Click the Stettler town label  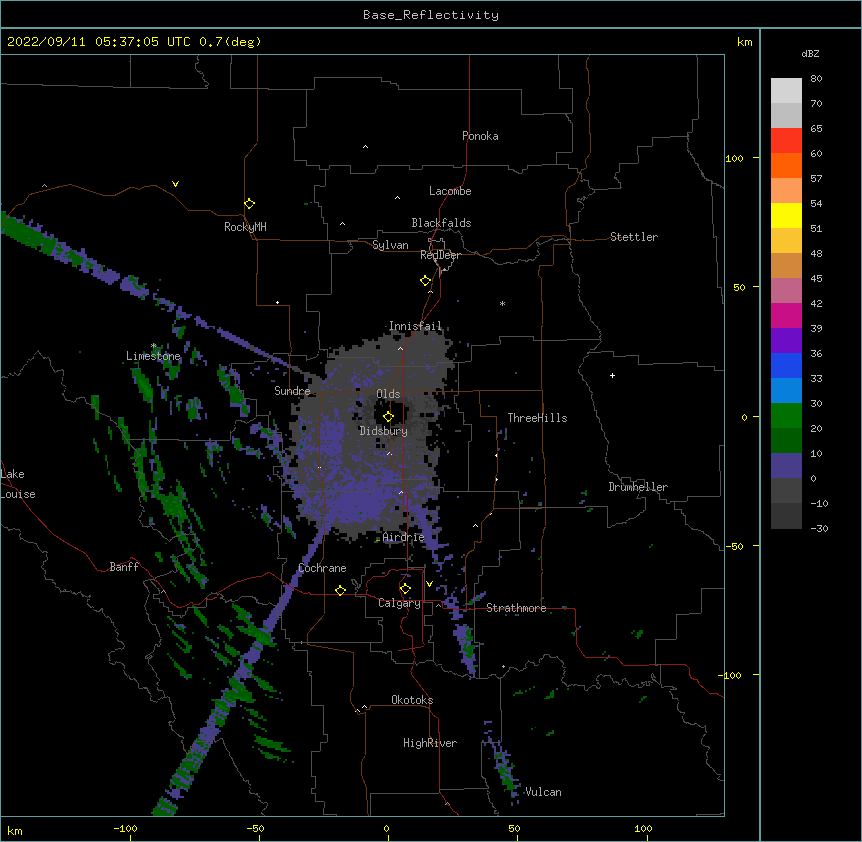point(634,237)
